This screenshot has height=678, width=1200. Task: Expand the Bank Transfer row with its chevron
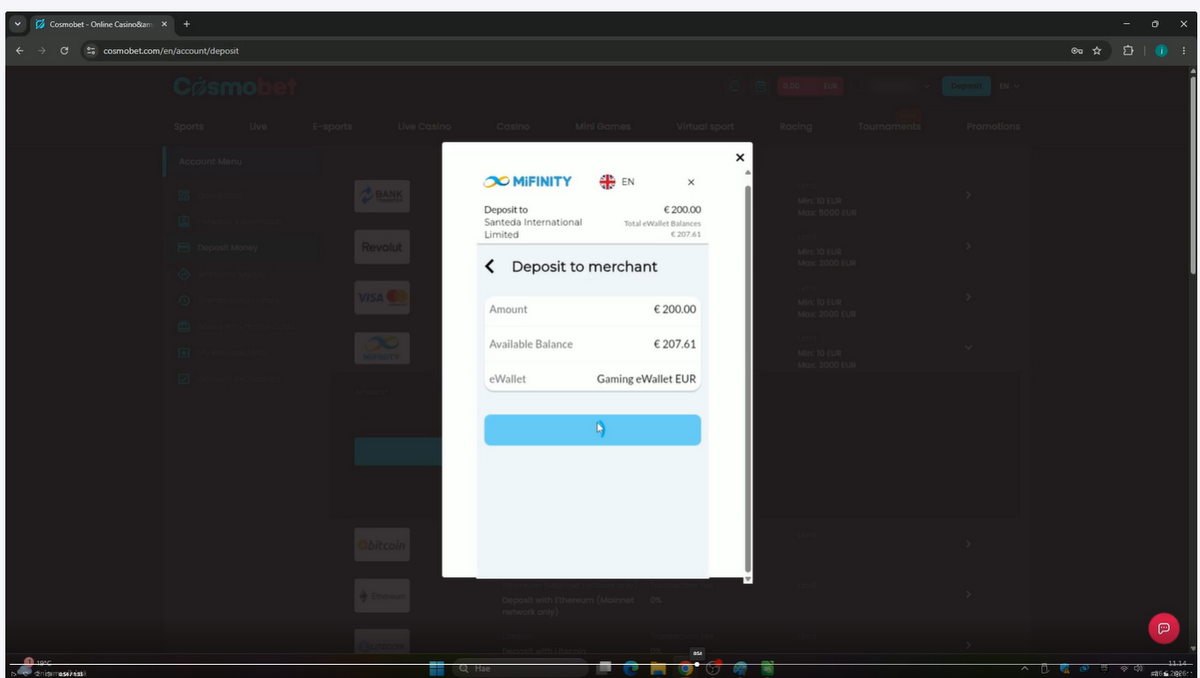[x=968, y=195]
